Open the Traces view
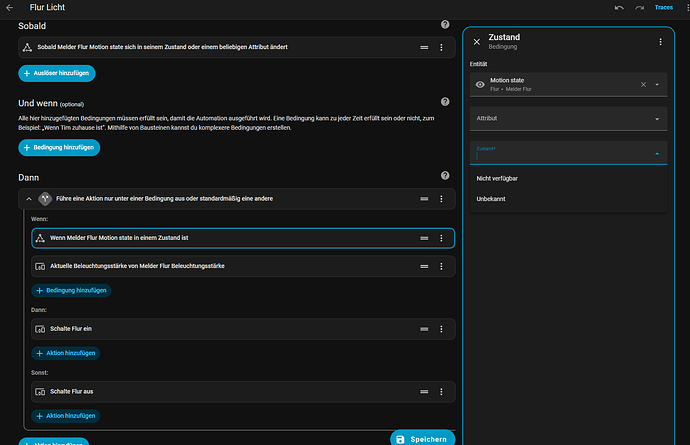The image size is (690, 445). pos(664,7)
